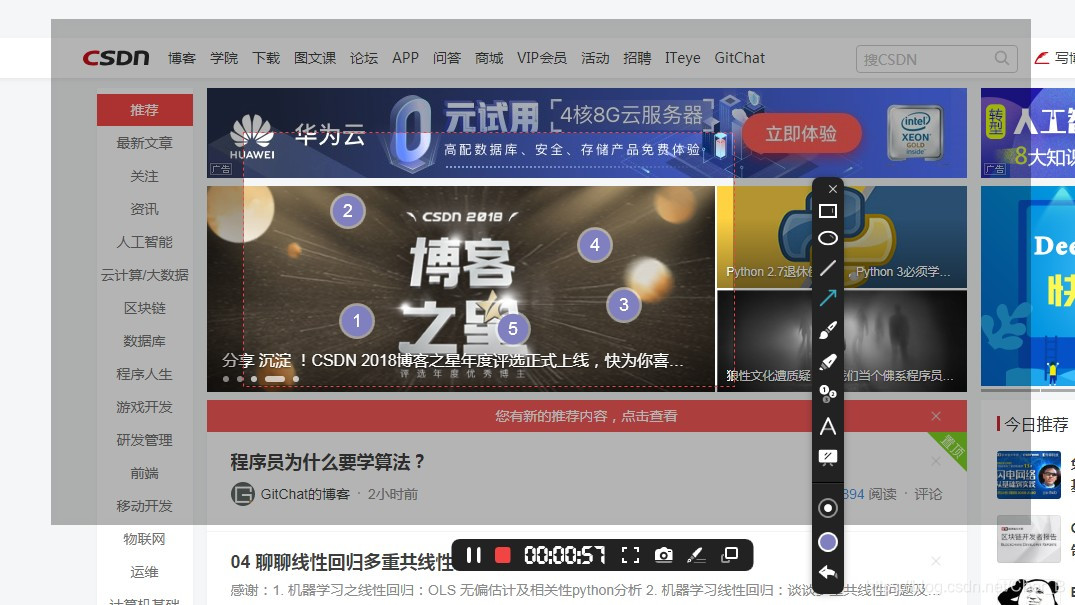
Task: Open line thickness size selector
Action: point(828,508)
